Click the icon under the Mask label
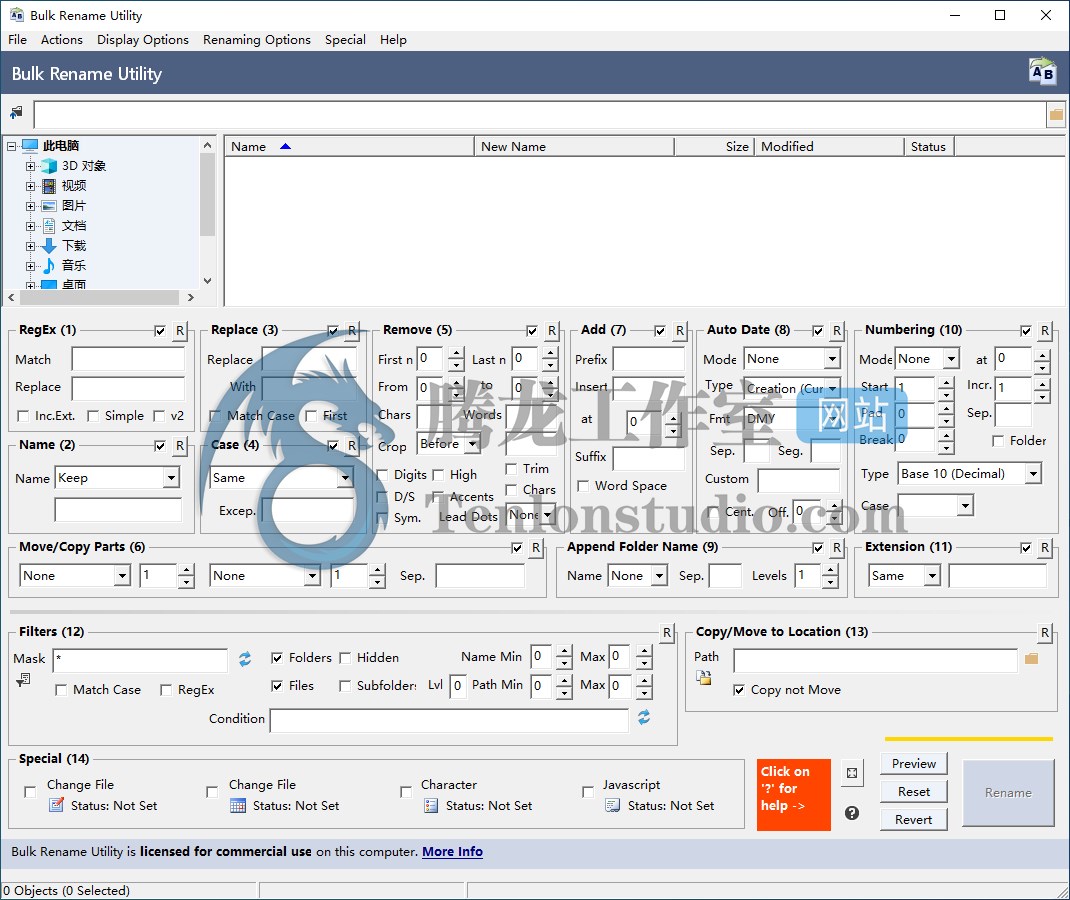The width and height of the screenshot is (1070, 900). pos(23,680)
